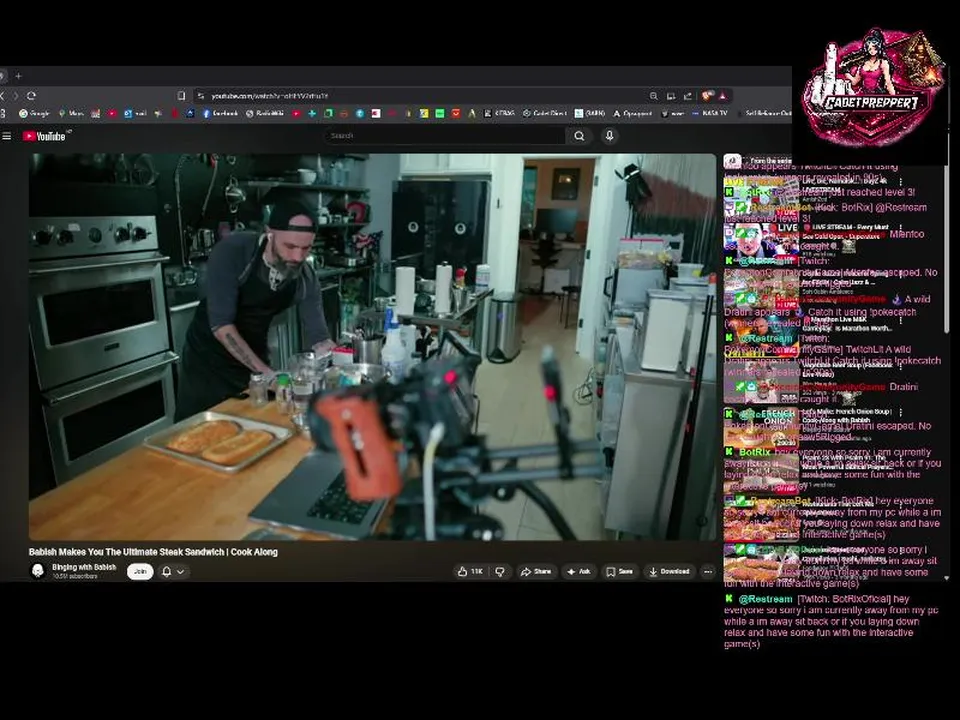Open the mail bookmark

pos(135,113)
